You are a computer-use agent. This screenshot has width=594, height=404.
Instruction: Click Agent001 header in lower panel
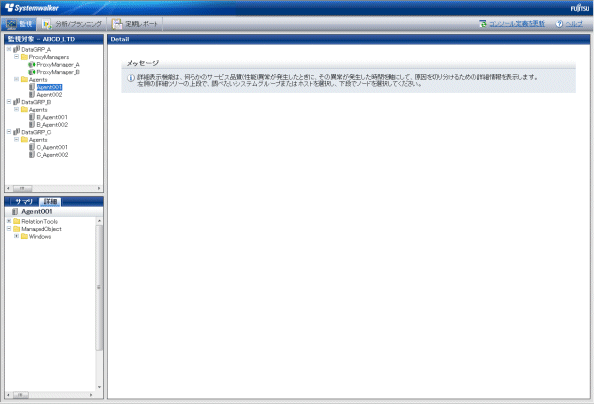pyautogui.click(x=37, y=211)
